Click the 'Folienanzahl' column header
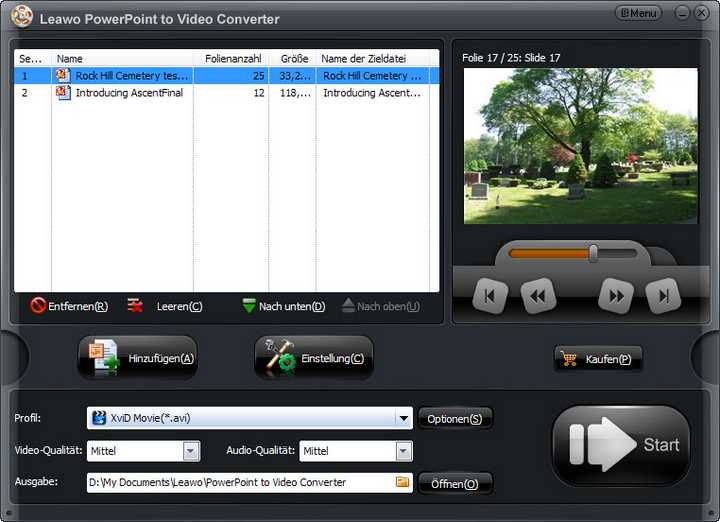Image resolution: width=720 pixels, height=522 pixels. coord(231,58)
